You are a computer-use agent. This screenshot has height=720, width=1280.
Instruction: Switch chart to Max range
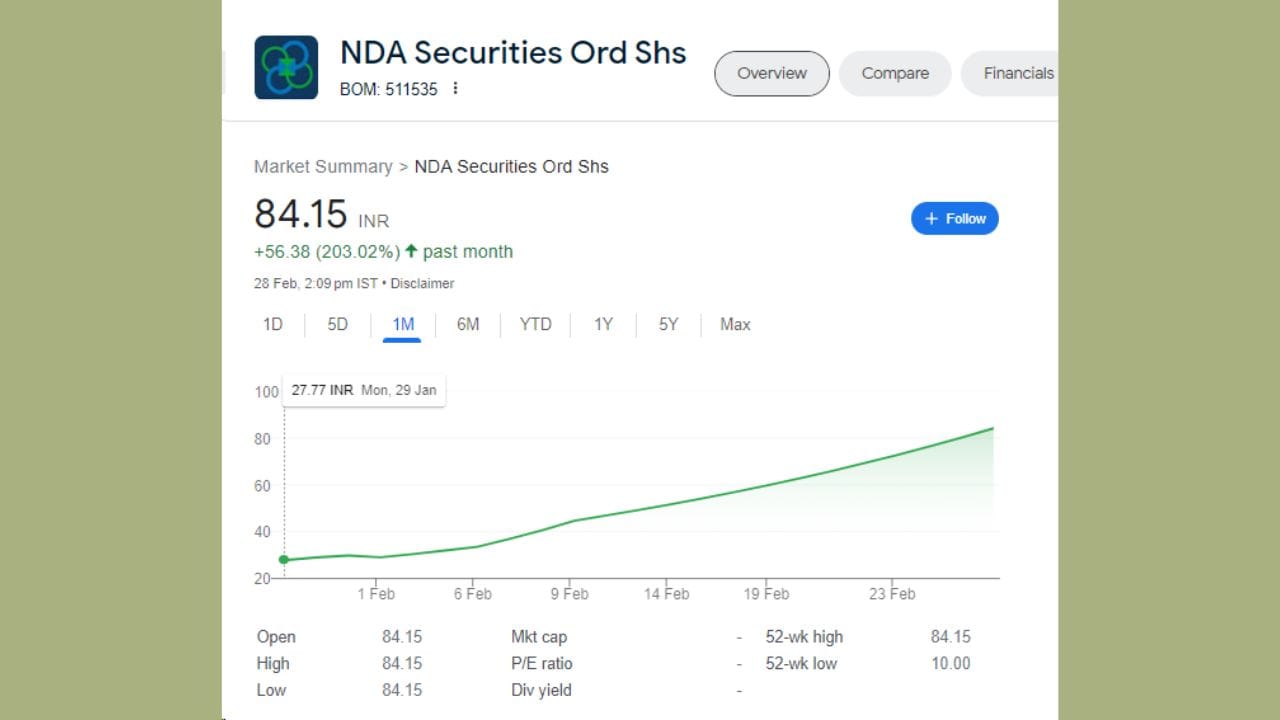coord(734,324)
